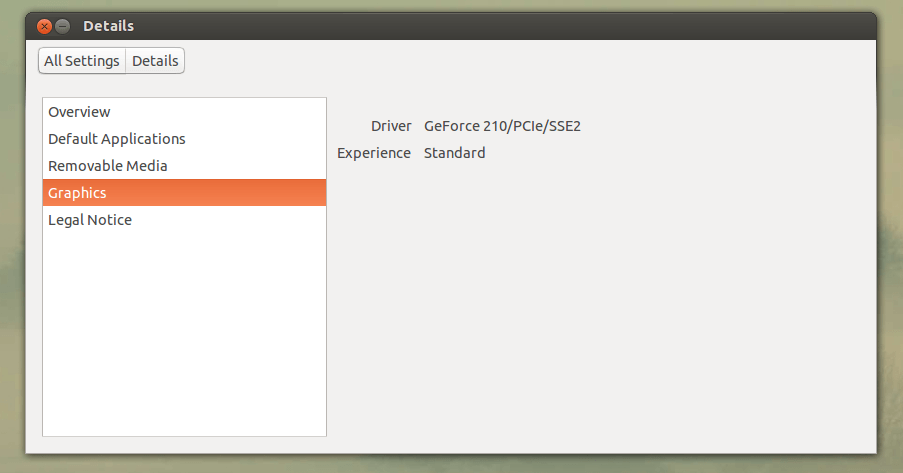Close the Details window
This screenshot has height=473, width=903.
(x=44, y=26)
